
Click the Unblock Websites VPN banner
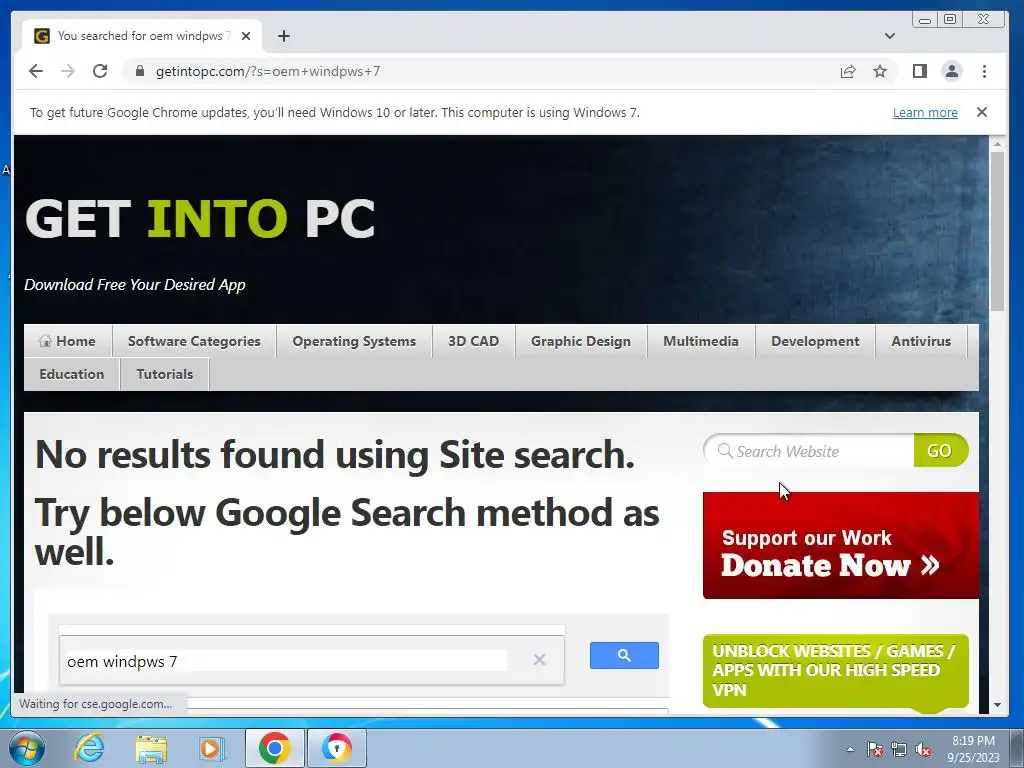pos(835,671)
